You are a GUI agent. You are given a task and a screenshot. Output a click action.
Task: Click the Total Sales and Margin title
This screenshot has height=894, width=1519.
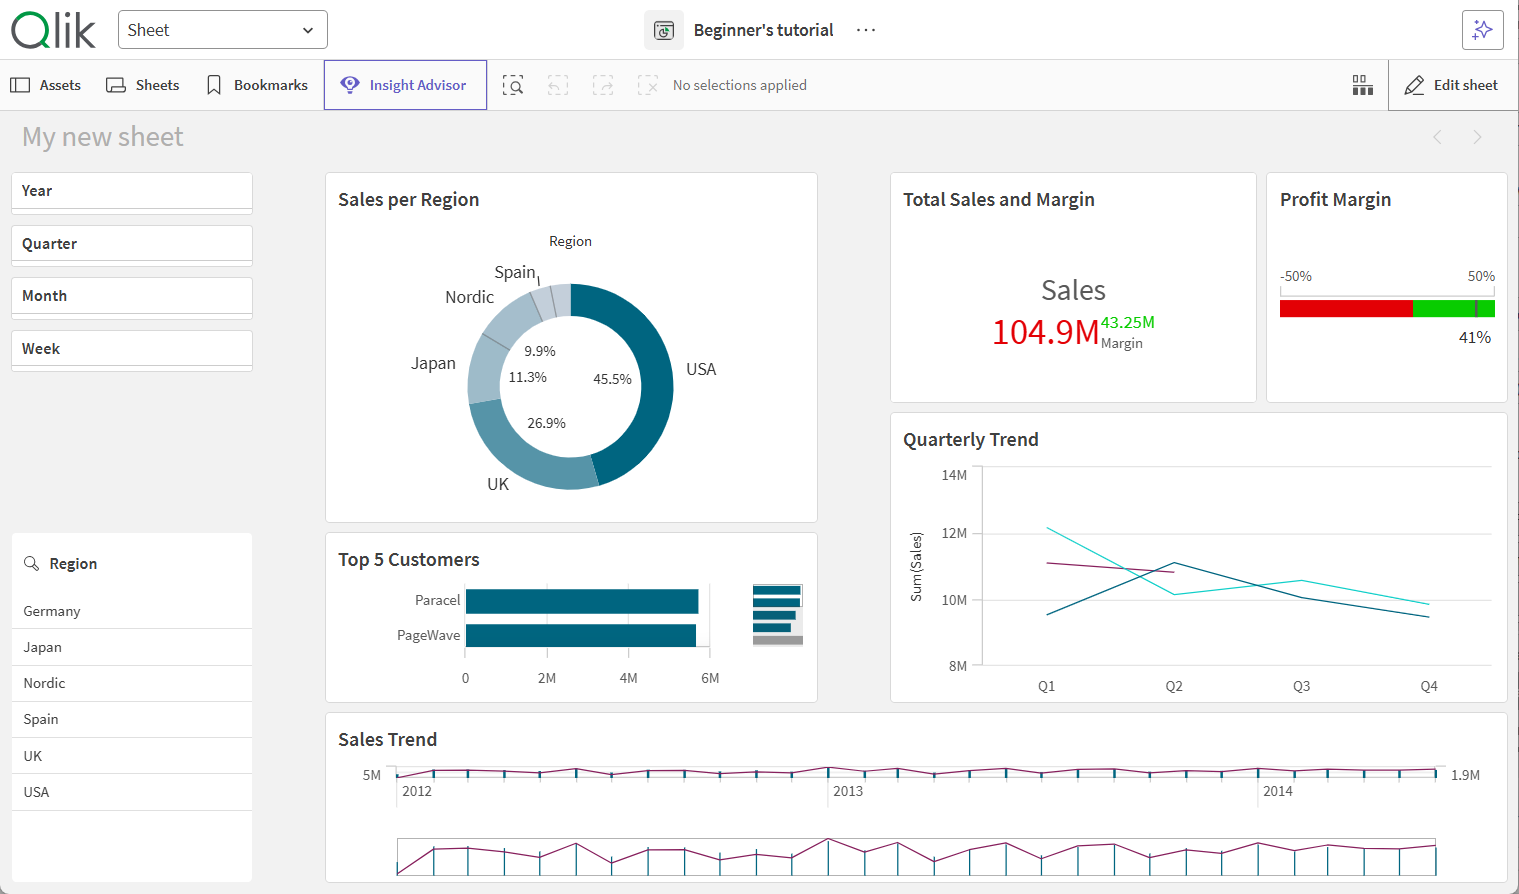click(x=998, y=200)
